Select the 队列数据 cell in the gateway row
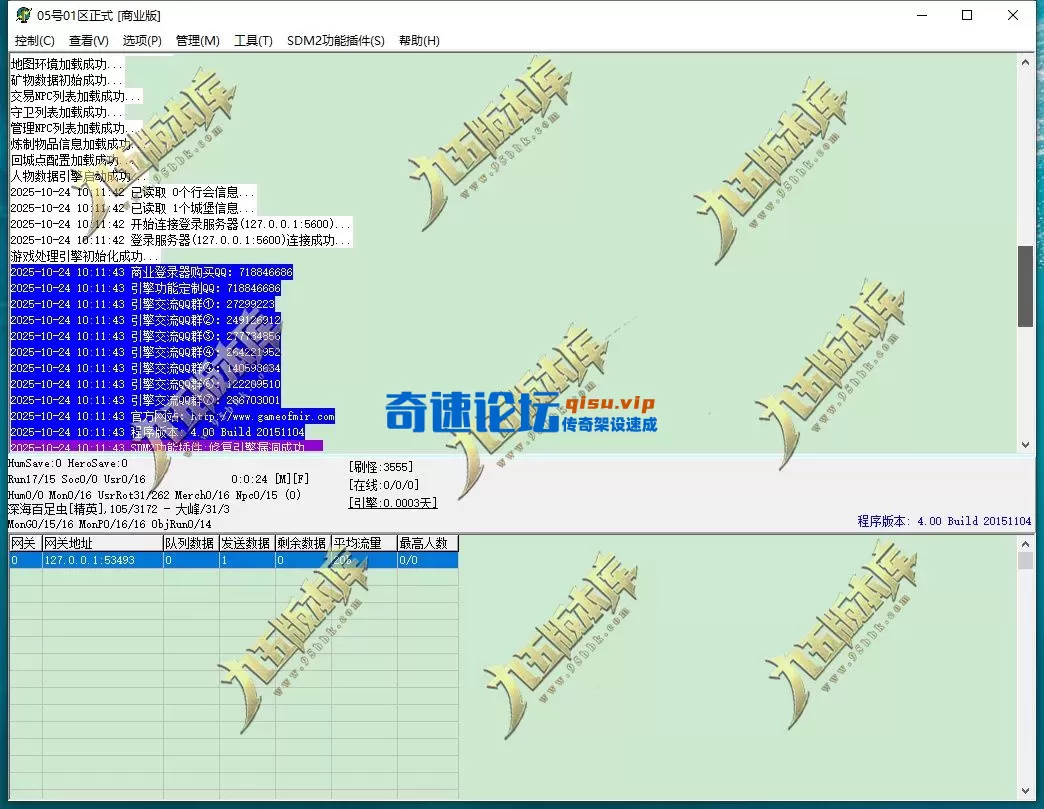 [x=191, y=560]
